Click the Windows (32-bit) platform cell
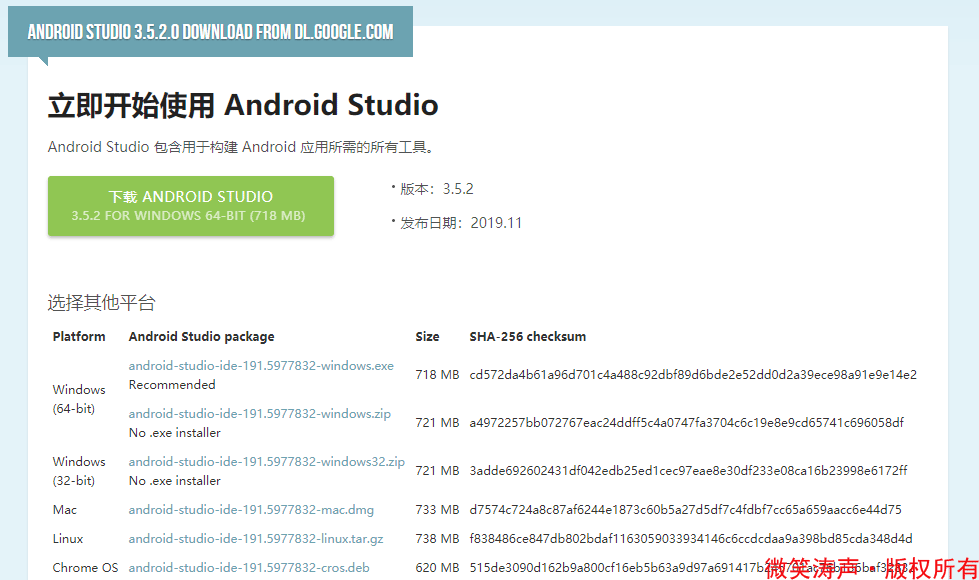This screenshot has width=979, height=580. pyautogui.click(x=79, y=471)
